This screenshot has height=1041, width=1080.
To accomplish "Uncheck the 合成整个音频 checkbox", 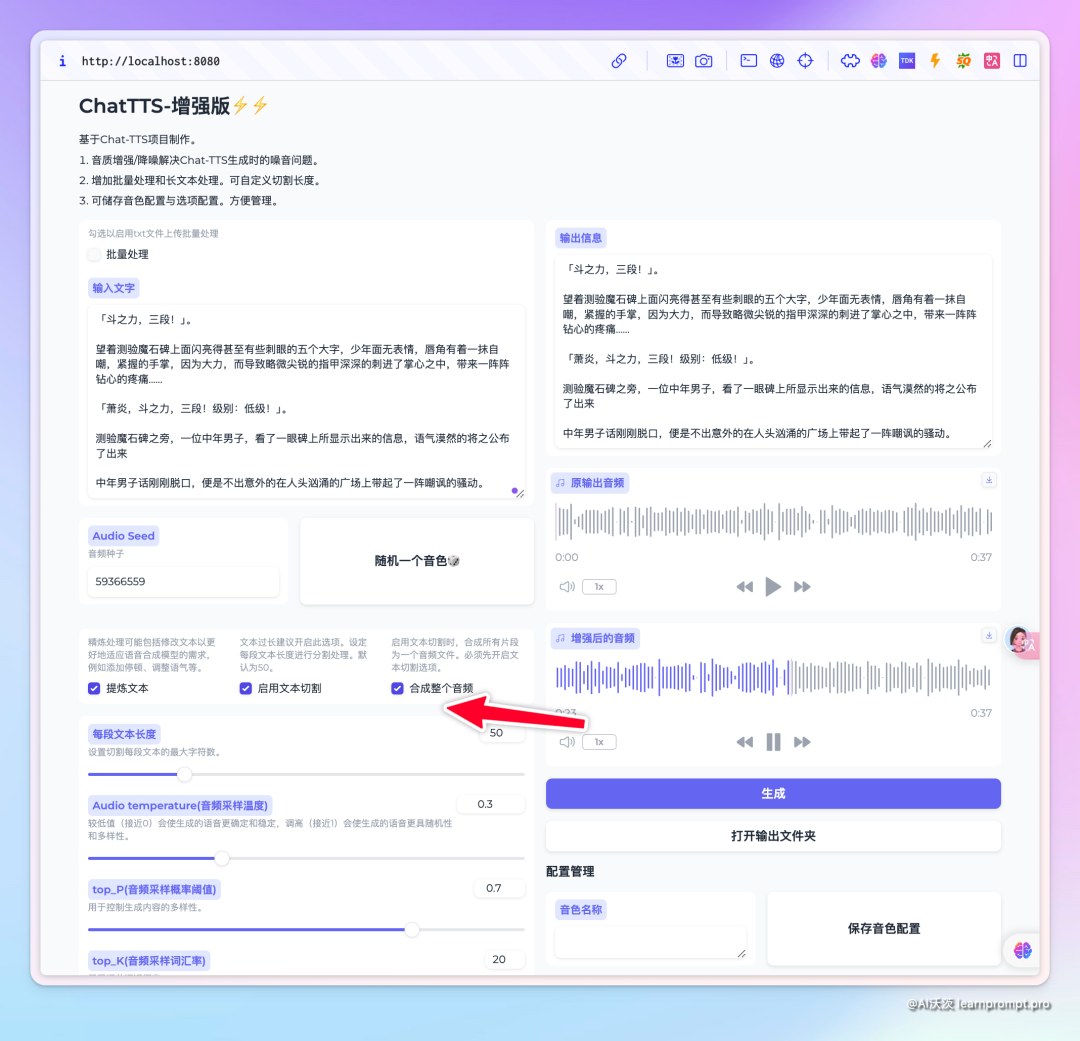I will coord(397,688).
